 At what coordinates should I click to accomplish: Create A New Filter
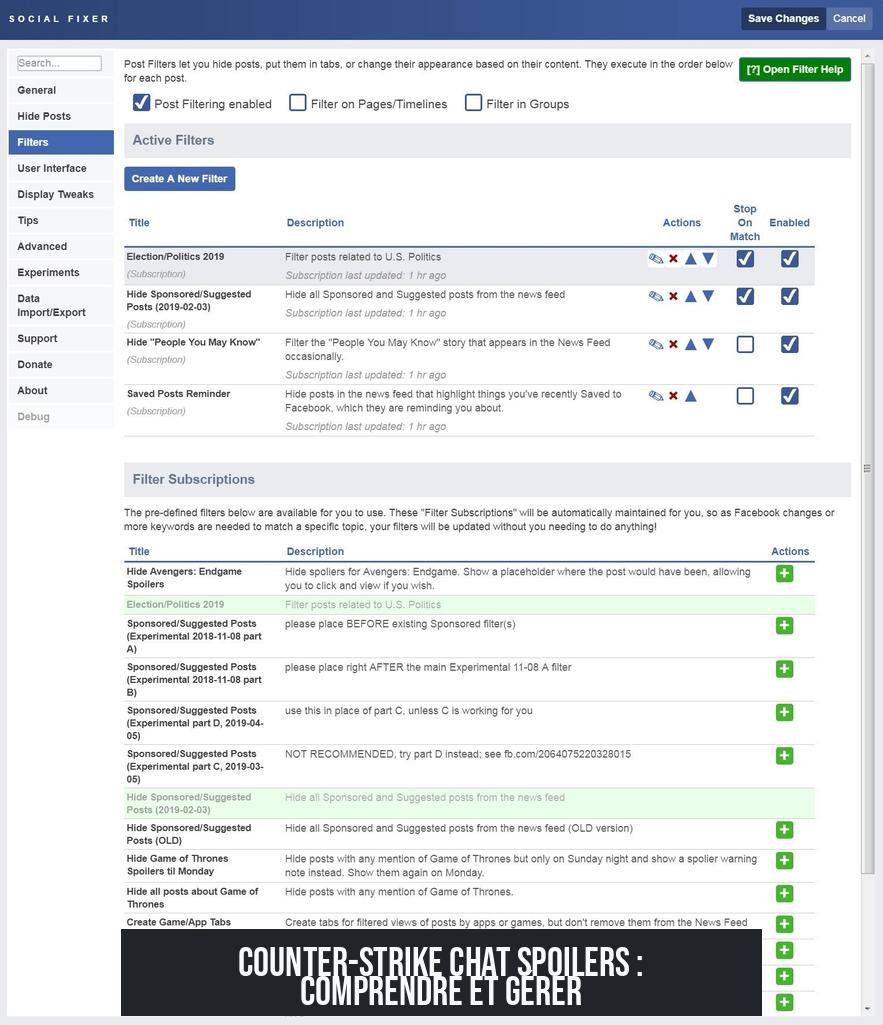click(x=180, y=179)
